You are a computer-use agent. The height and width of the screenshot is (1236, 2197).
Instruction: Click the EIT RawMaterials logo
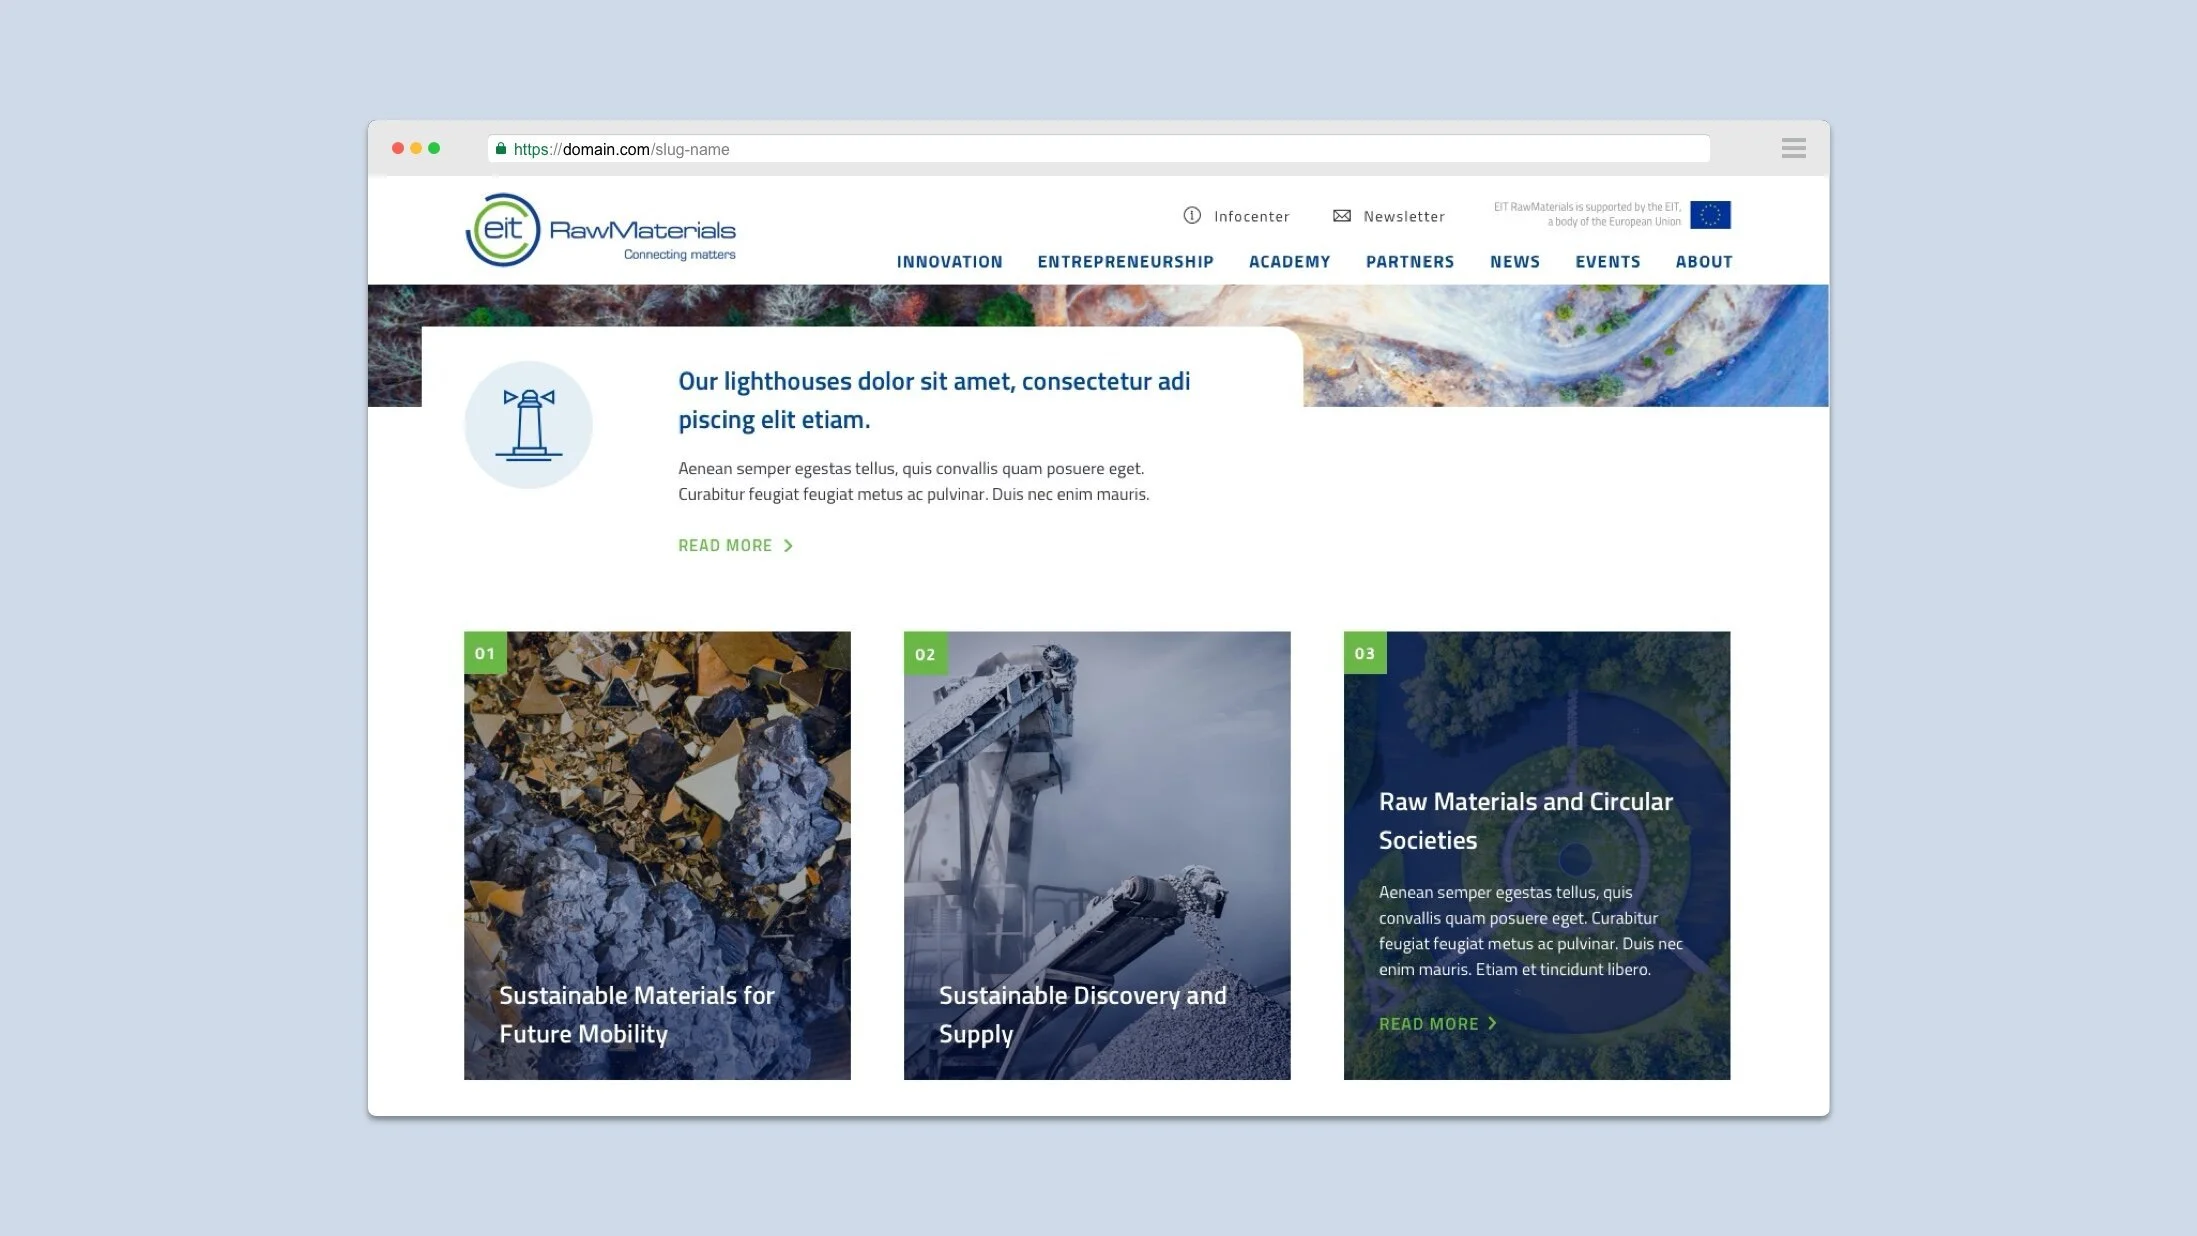coord(600,231)
